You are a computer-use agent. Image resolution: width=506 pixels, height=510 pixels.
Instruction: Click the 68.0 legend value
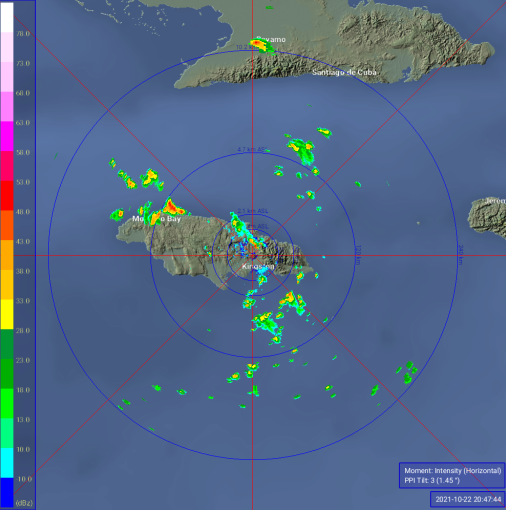click(23, 93)
